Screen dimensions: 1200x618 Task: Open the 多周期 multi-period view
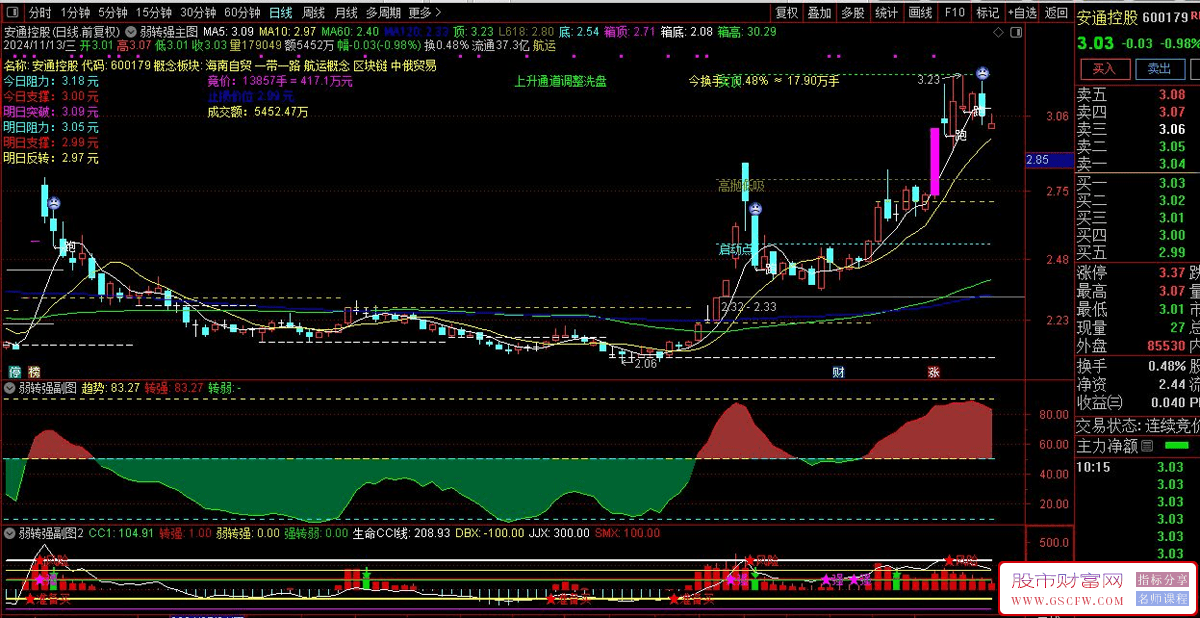coord(384,13)
